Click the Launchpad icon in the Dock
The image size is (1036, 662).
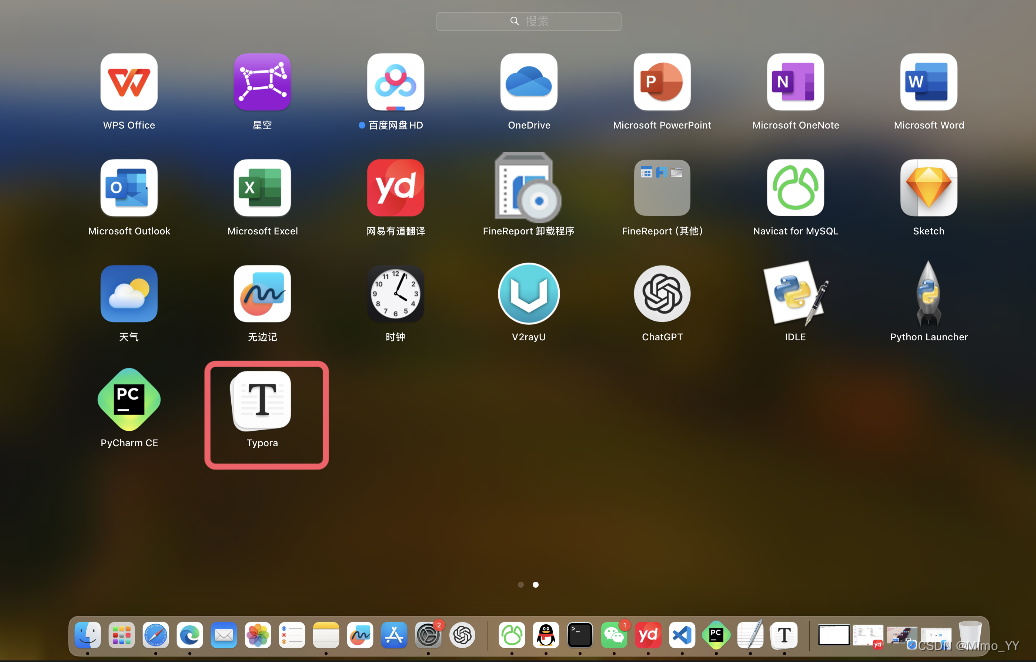122,636
